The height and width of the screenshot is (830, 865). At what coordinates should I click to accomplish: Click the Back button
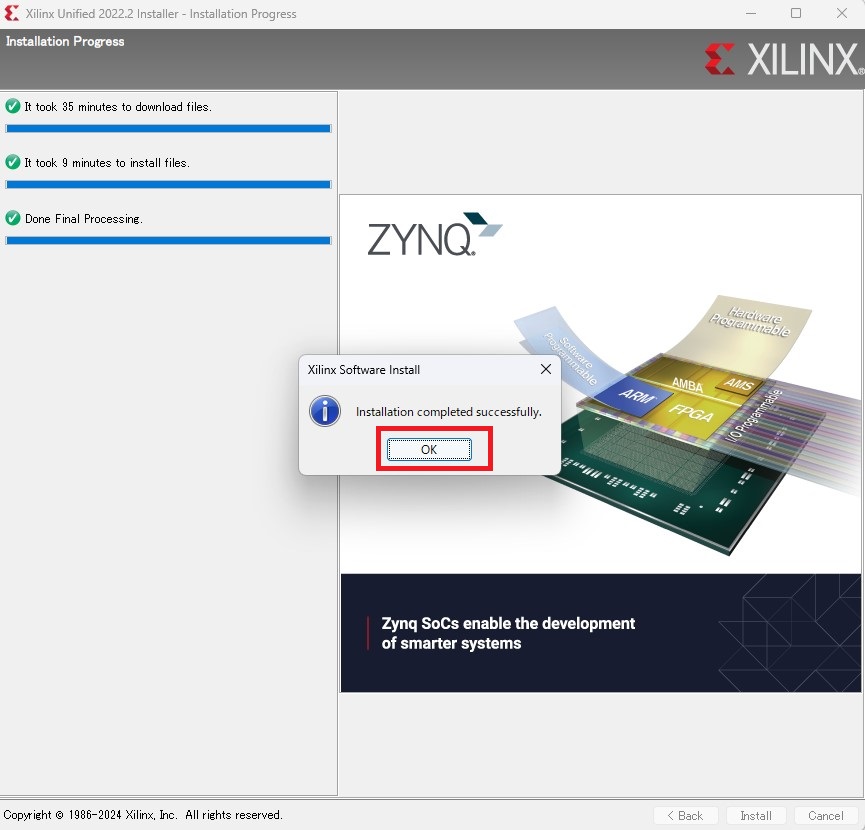click(x=685, y=815)
